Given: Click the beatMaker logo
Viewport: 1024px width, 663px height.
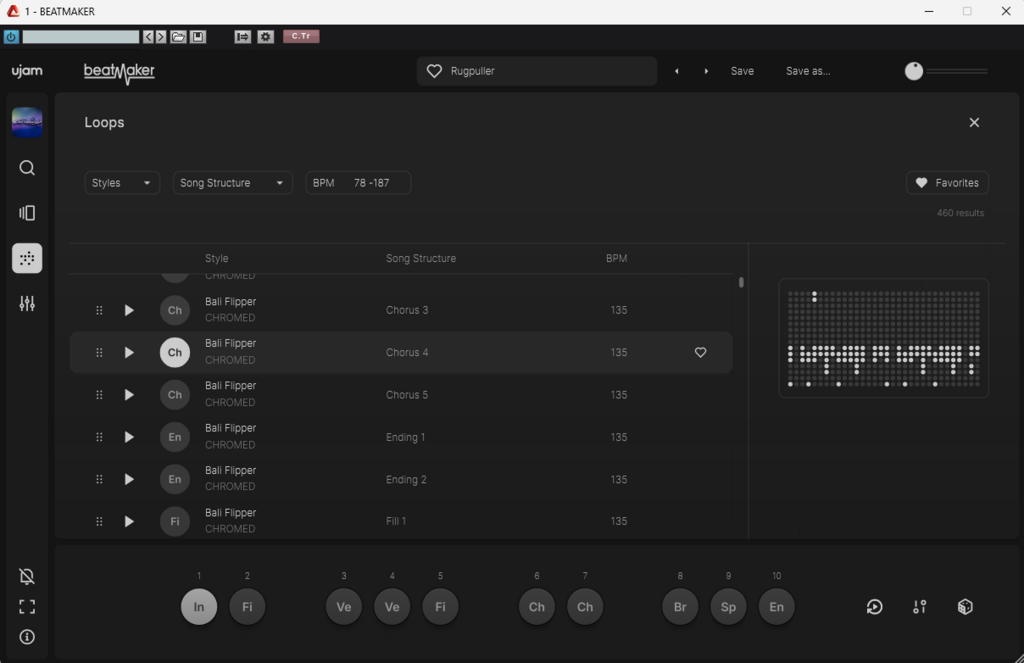Looking at the screenshot, I should (x=120, y=72).
